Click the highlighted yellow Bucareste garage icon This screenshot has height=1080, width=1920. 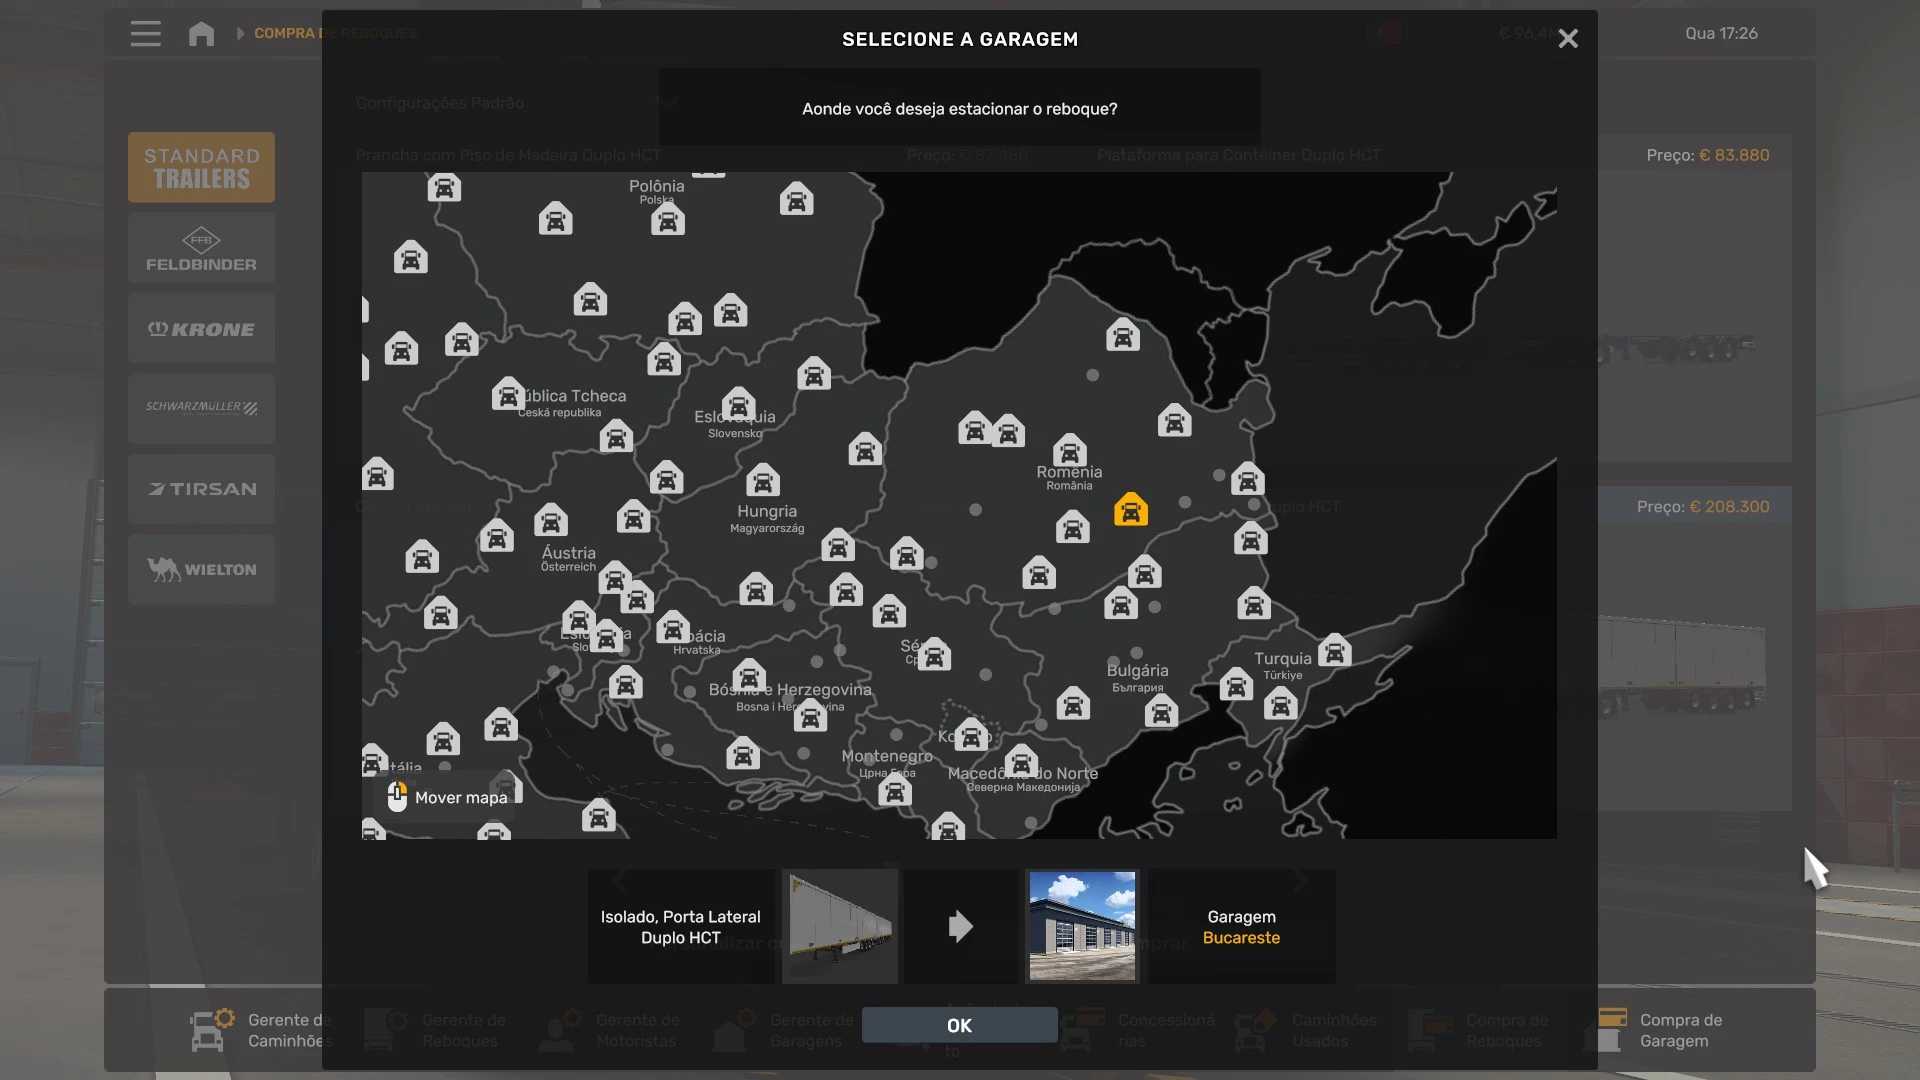[1131, 510]
